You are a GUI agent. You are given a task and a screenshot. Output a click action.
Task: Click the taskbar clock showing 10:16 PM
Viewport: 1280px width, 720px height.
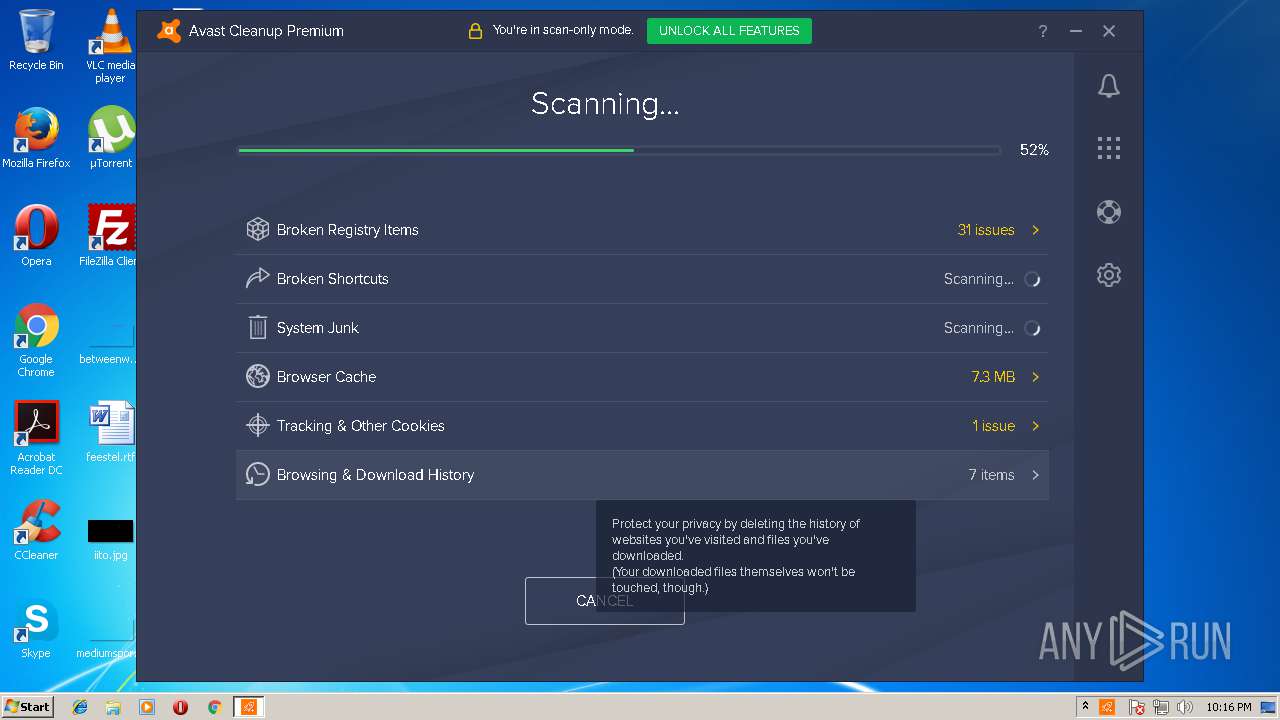tap(1228, 707)
